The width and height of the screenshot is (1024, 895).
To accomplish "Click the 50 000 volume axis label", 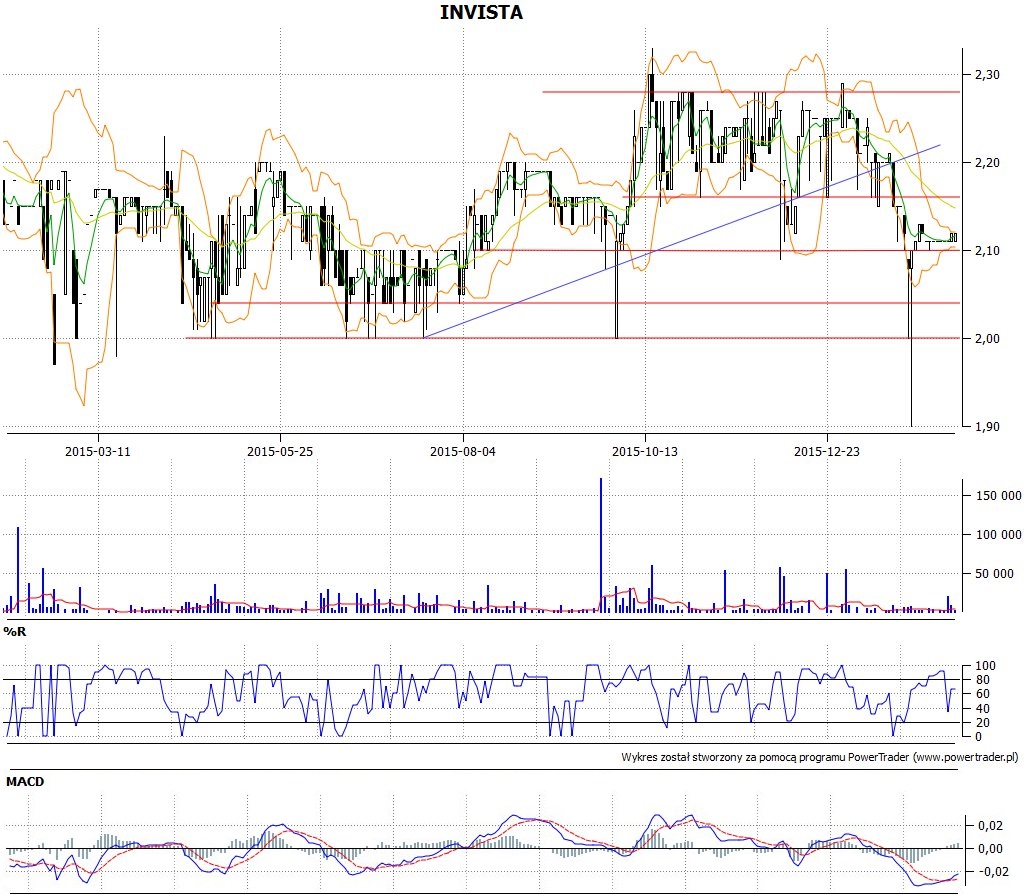I will click(x=994, y=574).
